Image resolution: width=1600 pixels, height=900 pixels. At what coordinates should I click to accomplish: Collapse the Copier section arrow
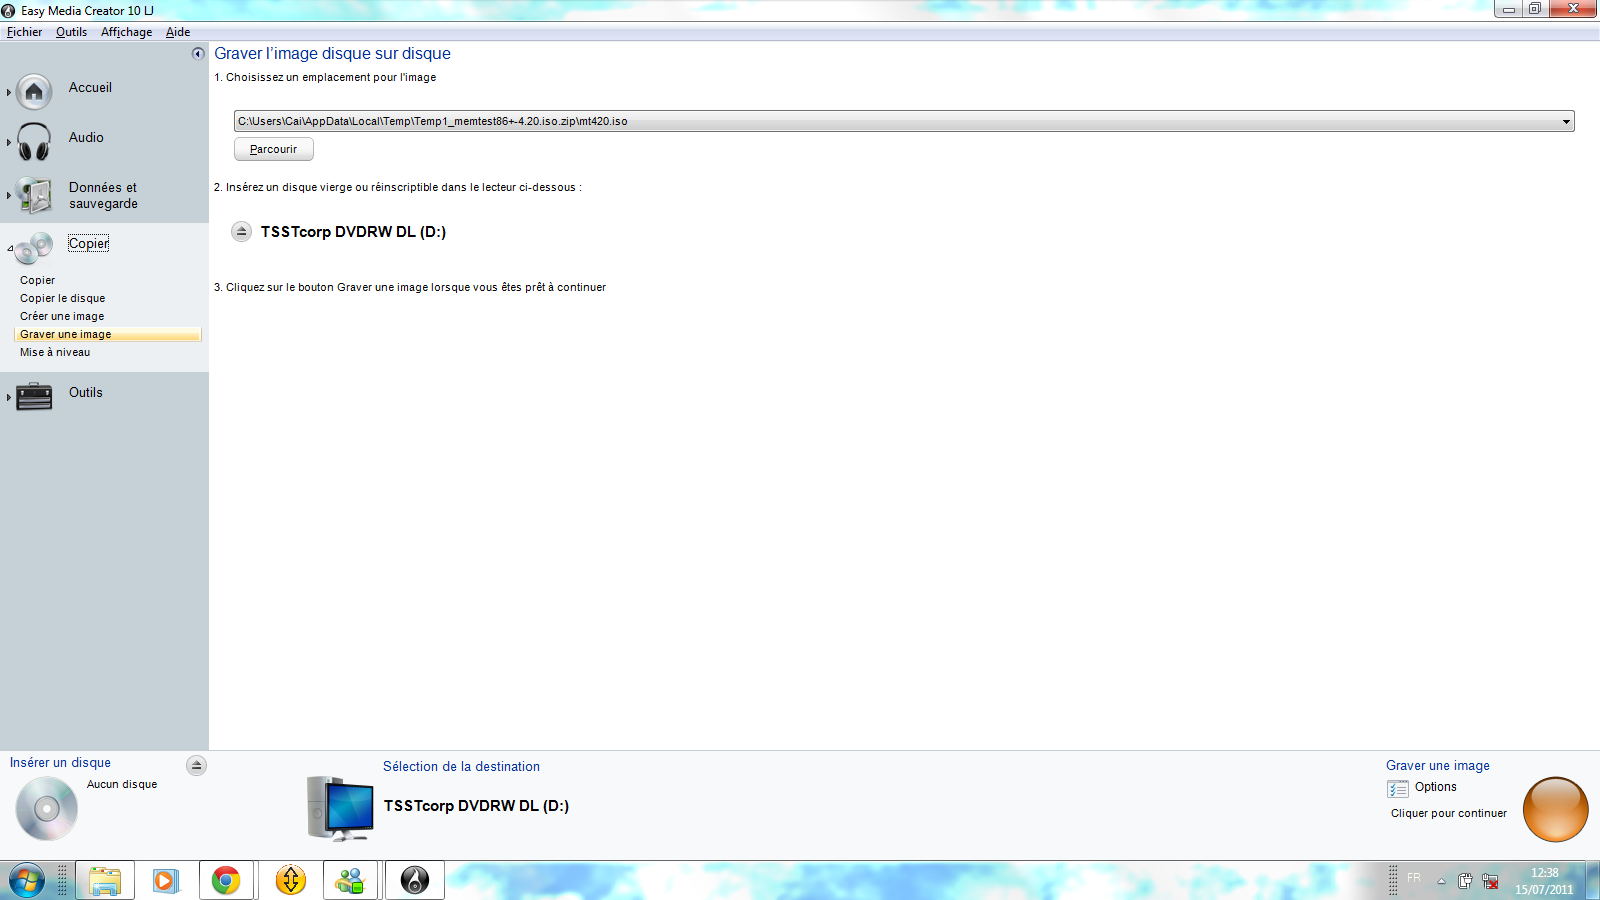(10, 248)
